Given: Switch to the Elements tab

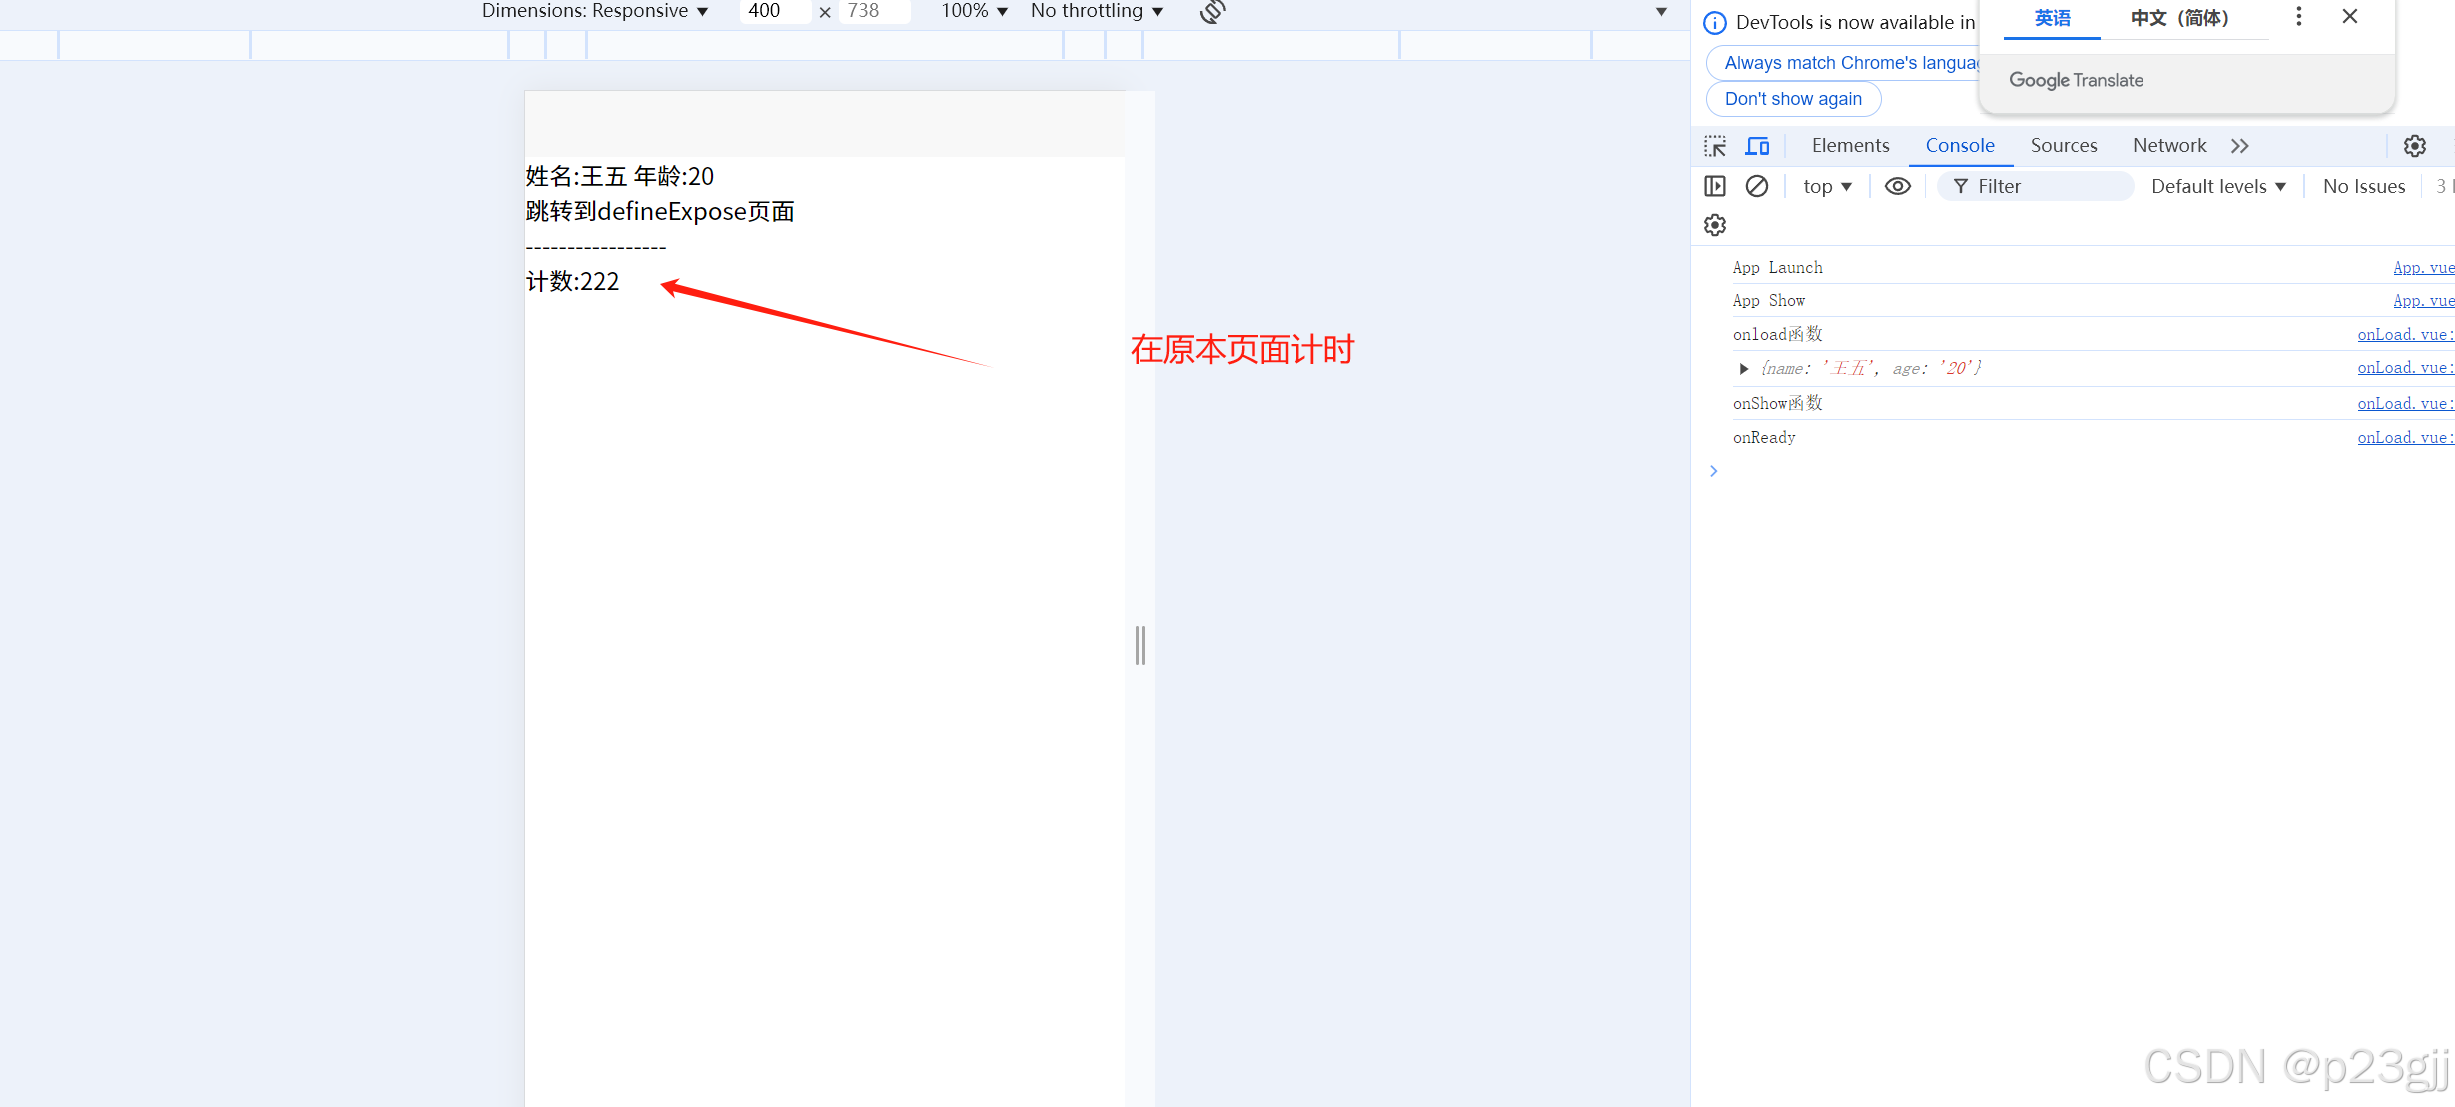Looking at the screenshot, I should [x=1850, y=146].
